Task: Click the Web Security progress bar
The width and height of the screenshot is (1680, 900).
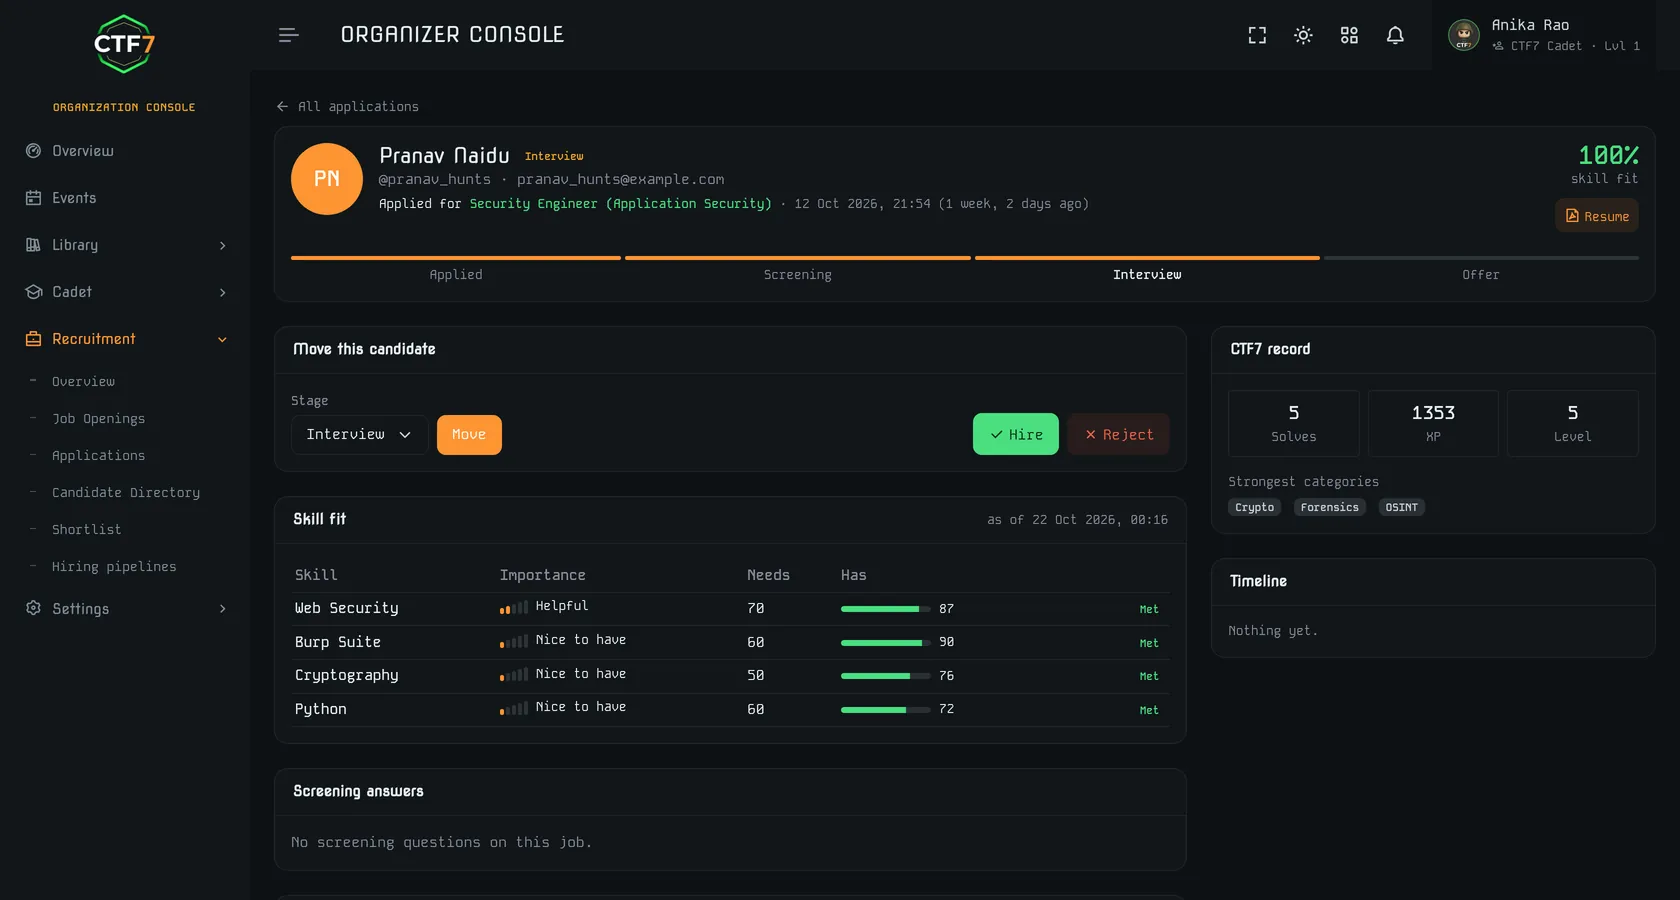Action: point(886,609)
